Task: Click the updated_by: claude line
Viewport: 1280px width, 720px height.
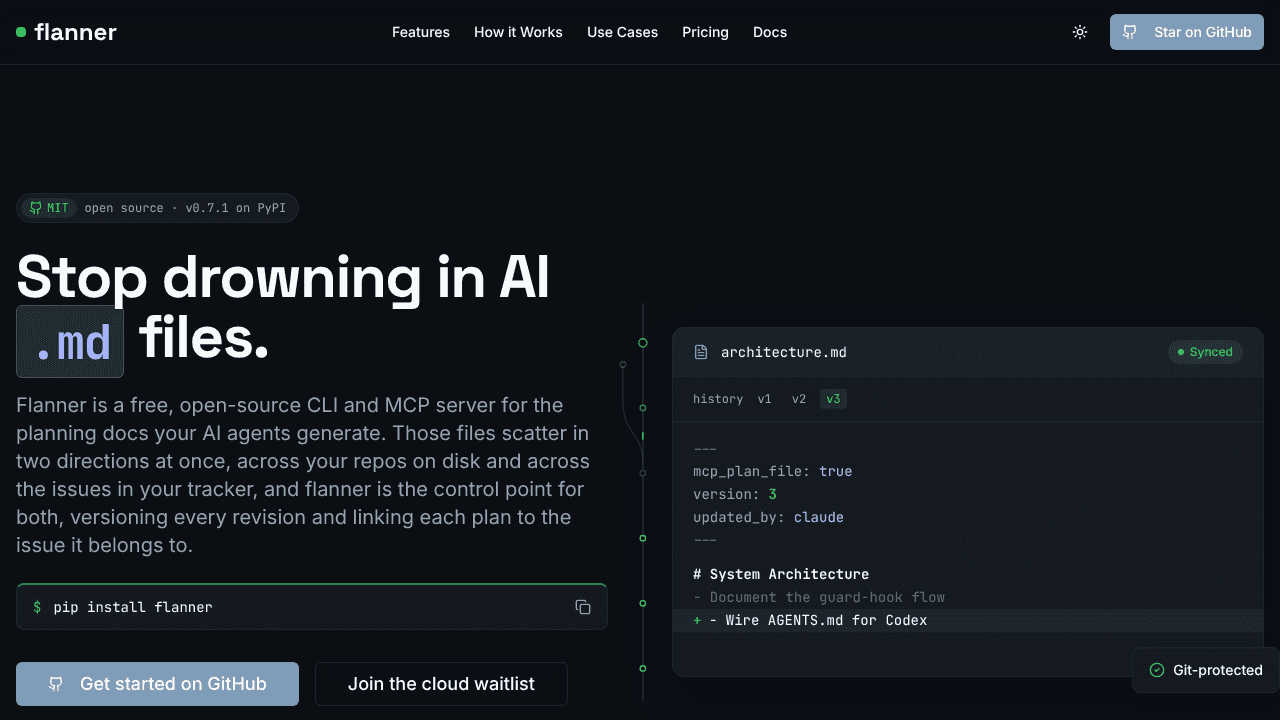Action: (x=768, y=517)
